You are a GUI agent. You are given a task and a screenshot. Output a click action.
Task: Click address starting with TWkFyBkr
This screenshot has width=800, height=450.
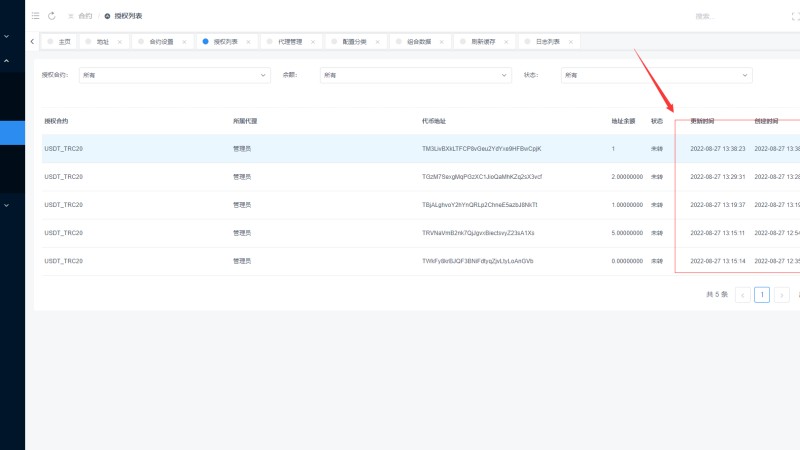click(478, 261)
